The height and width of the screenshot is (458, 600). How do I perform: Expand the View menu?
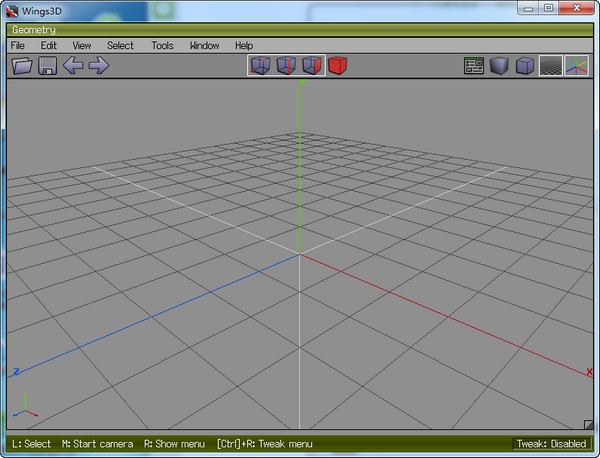pos(82,45)
